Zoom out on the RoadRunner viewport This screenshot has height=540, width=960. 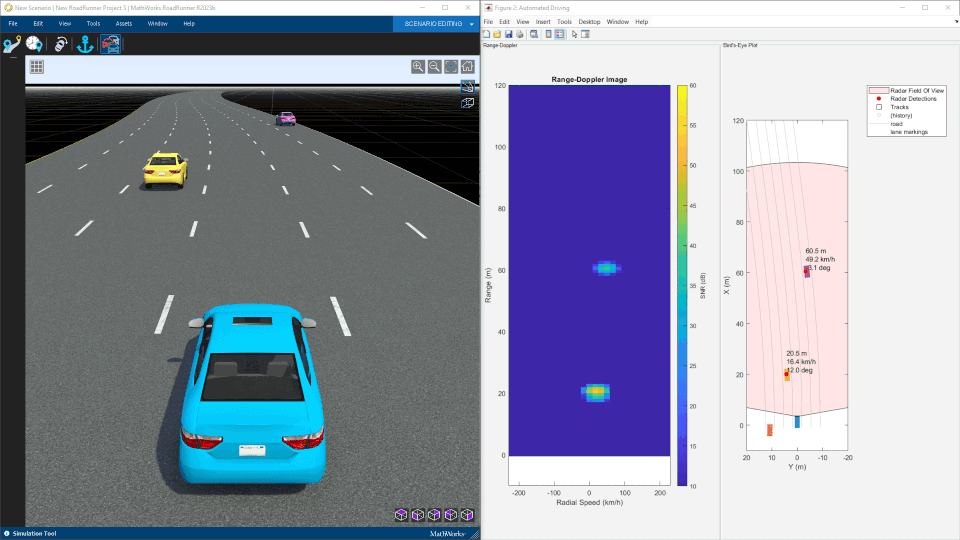(x=435, y=67)
